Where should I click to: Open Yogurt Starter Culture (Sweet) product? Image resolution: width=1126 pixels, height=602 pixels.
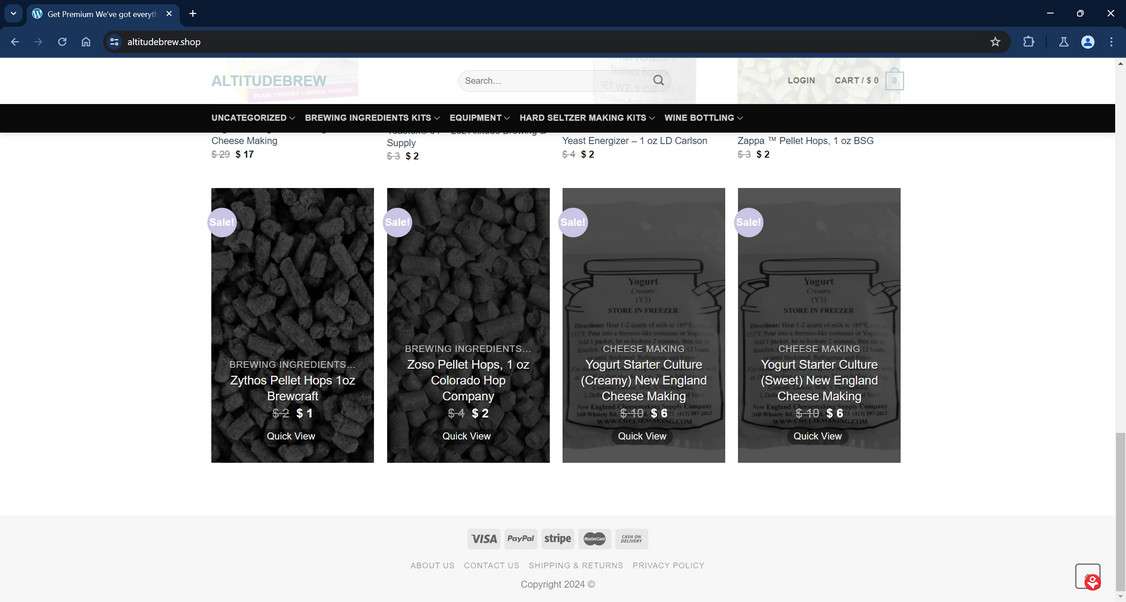[x=819, y=380]
